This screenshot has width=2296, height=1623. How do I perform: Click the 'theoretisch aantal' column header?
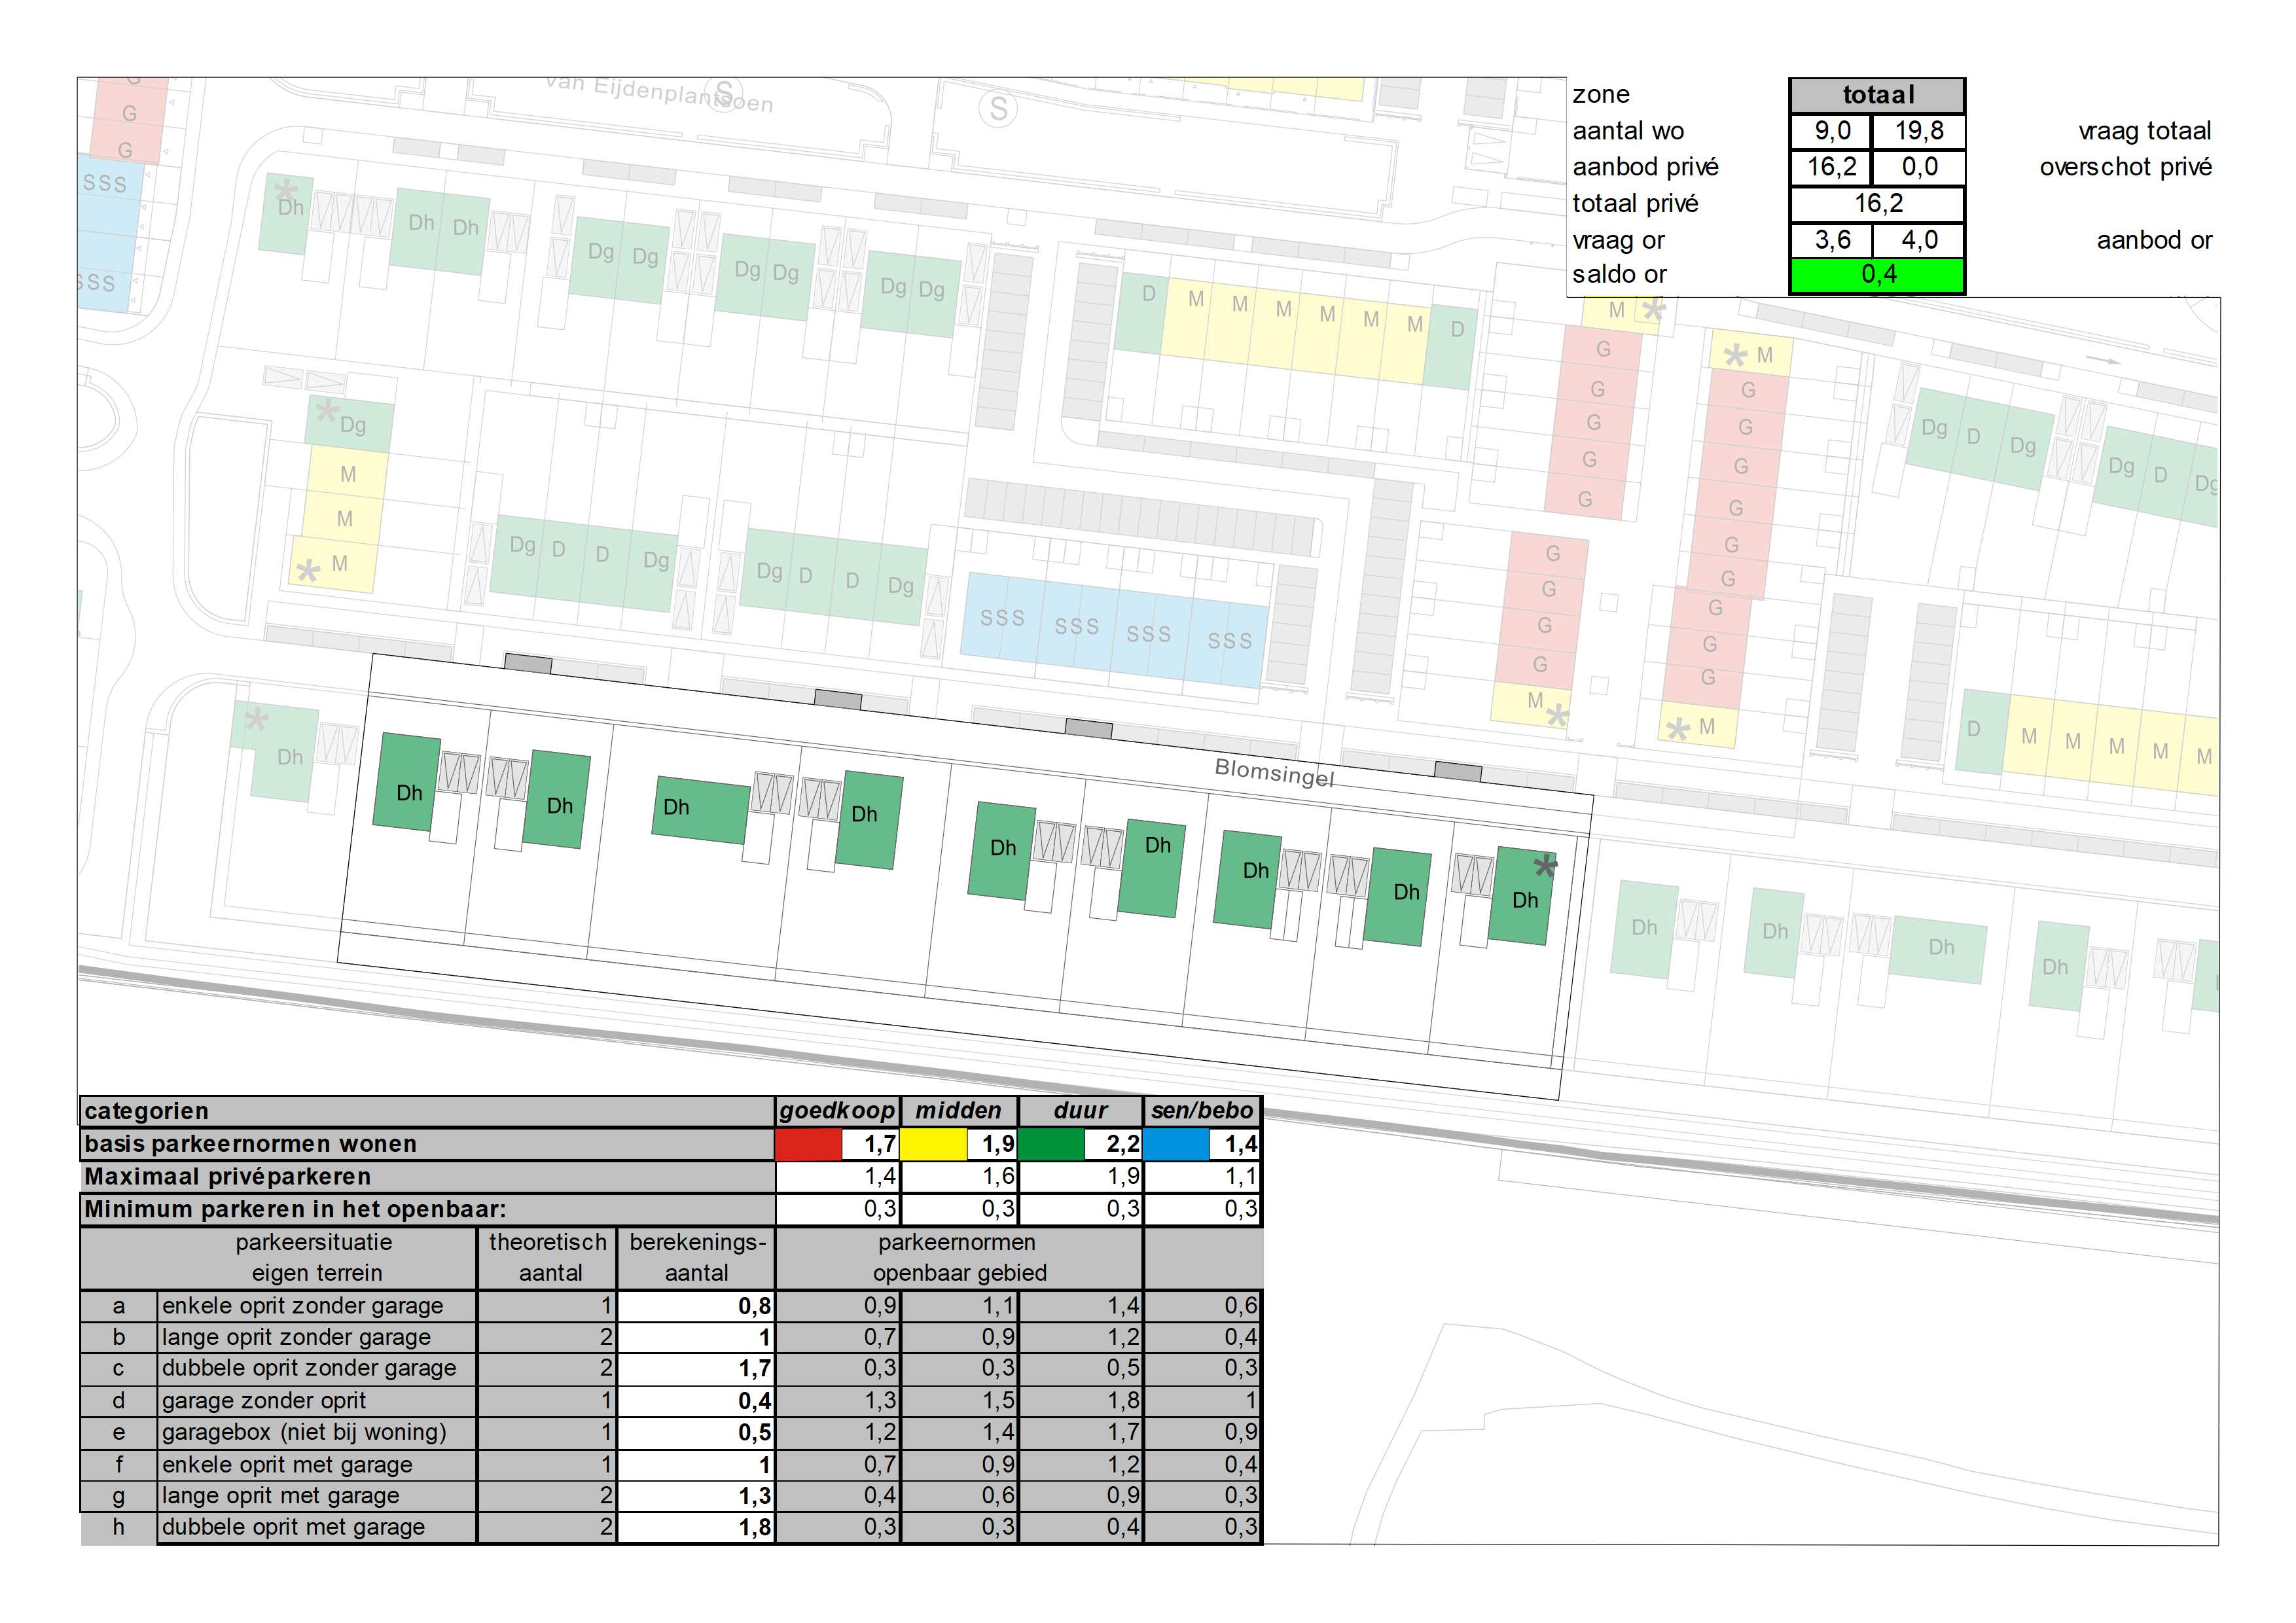click(x=548, y=1258)
